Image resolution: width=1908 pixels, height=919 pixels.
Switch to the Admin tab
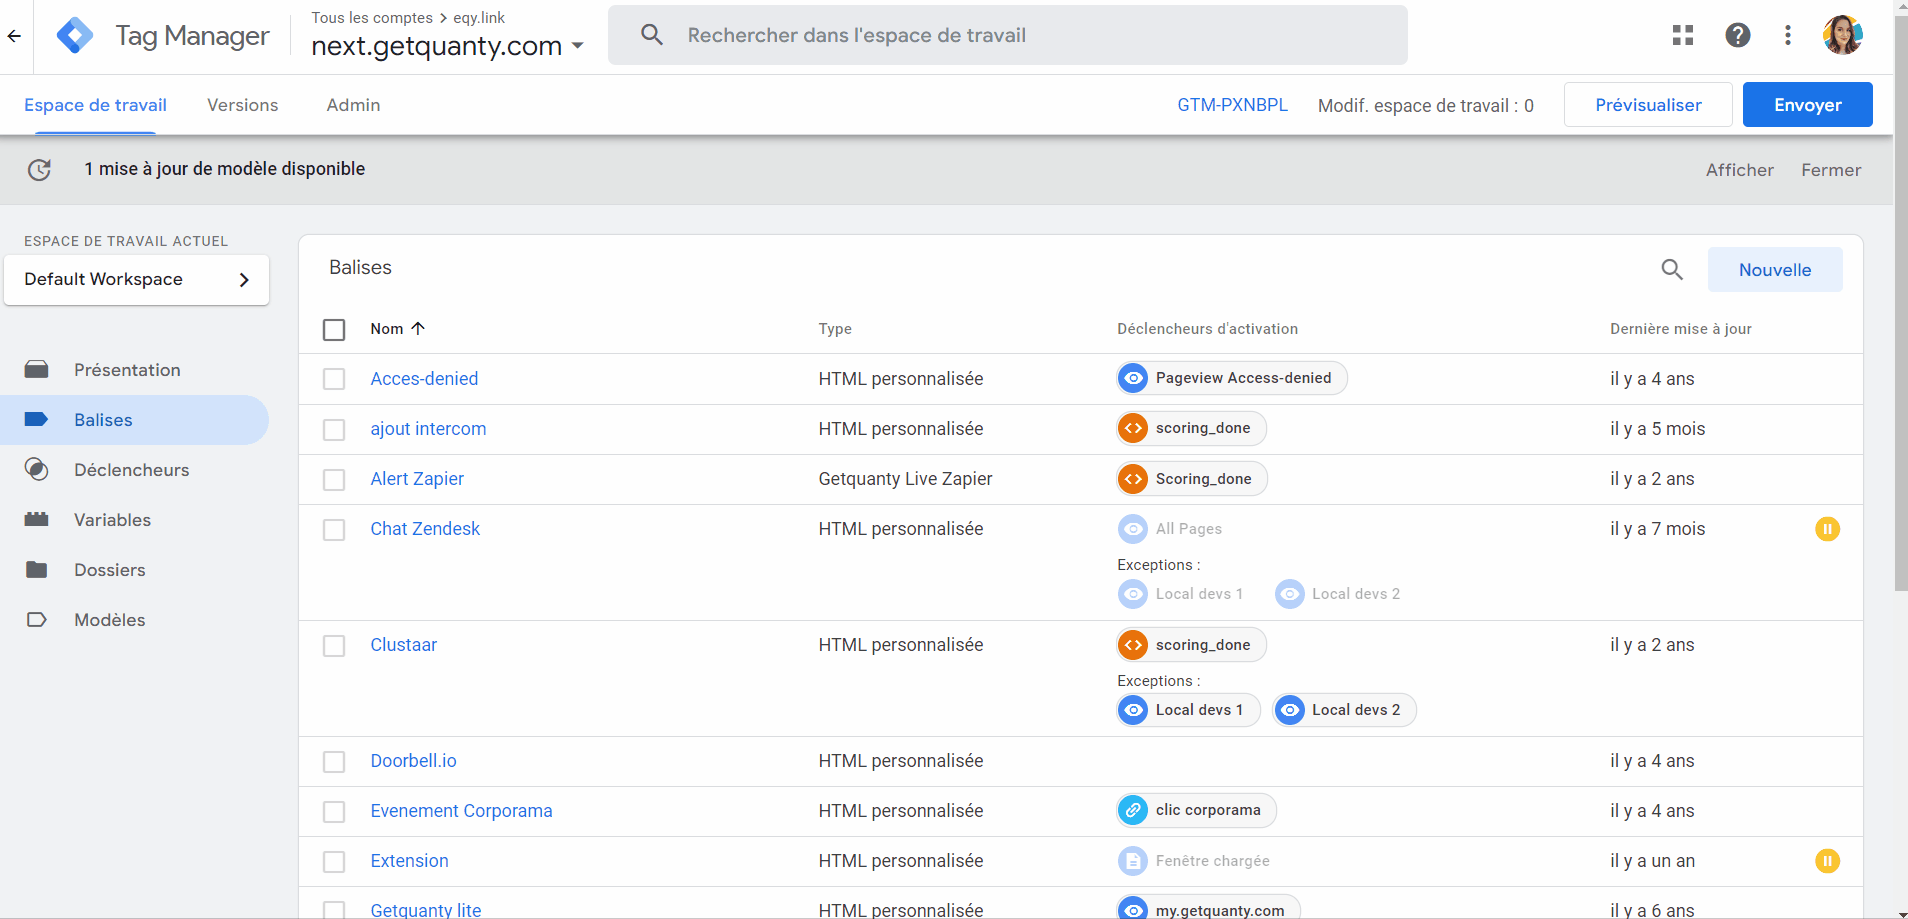pos(353,105)
